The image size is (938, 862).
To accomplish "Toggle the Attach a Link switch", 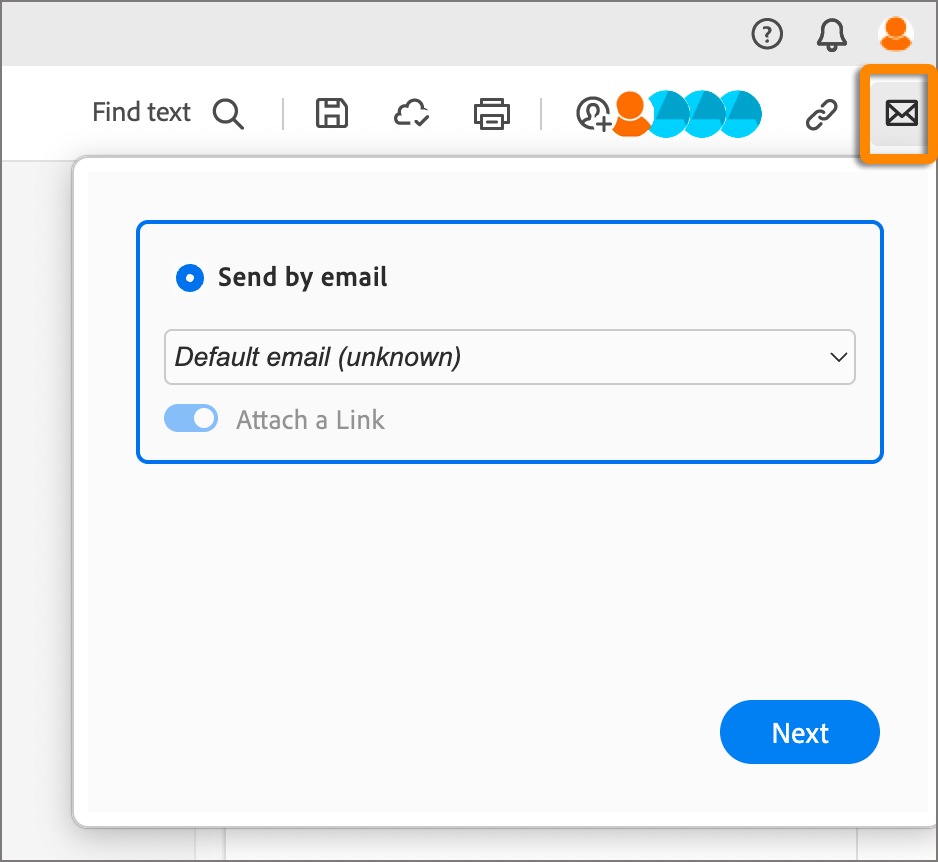I will (191, 419).
